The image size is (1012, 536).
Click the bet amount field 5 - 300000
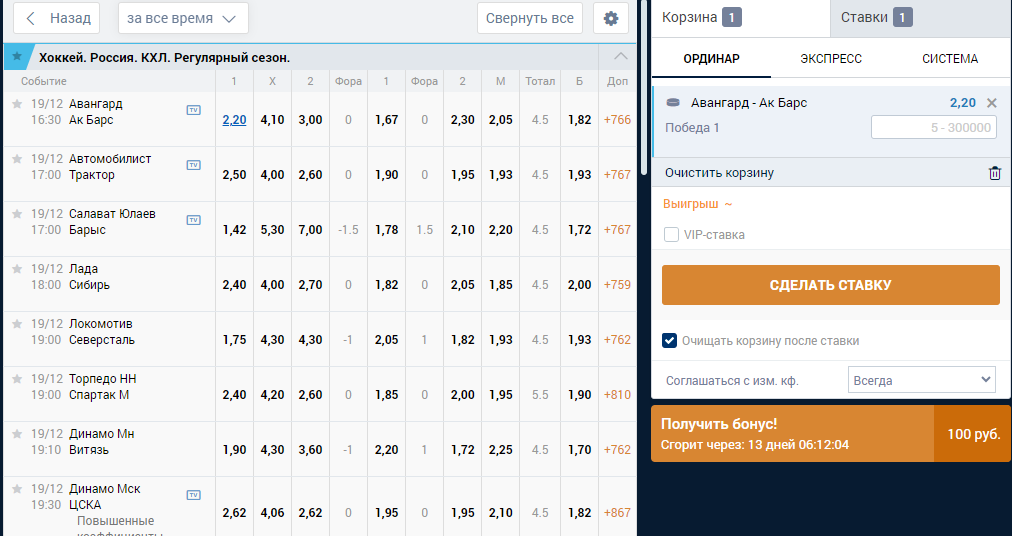point(933,127)
